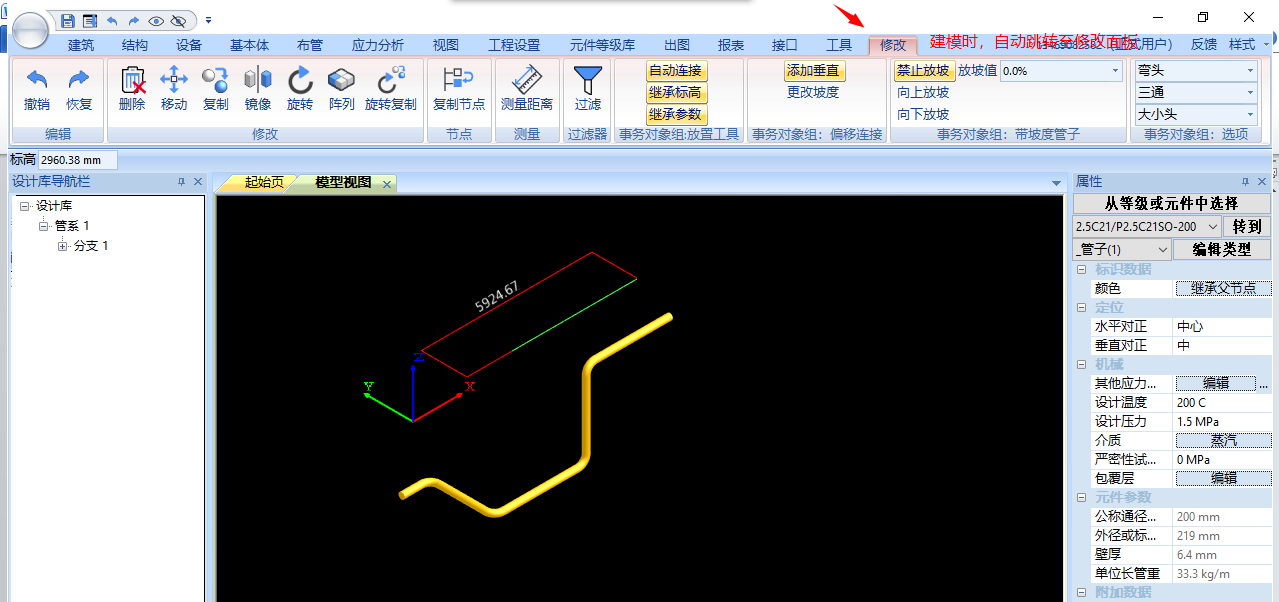Switch to the 应力分析 ribbon tab
Screen dimensions: 1279x602
[x=378, y=45]
